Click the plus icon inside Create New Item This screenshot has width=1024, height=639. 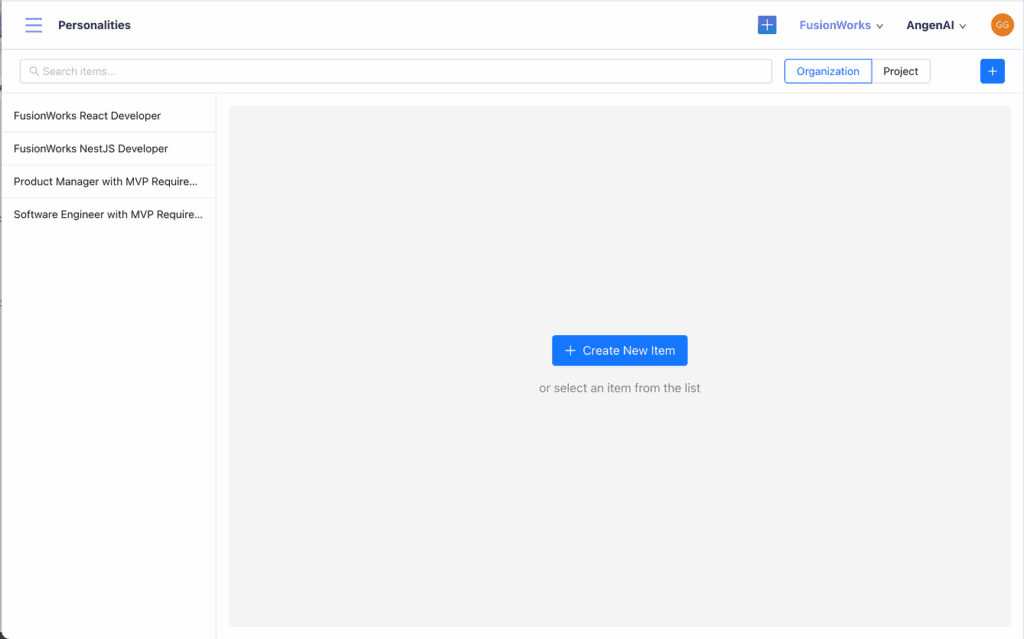click(x=570, y=351)
